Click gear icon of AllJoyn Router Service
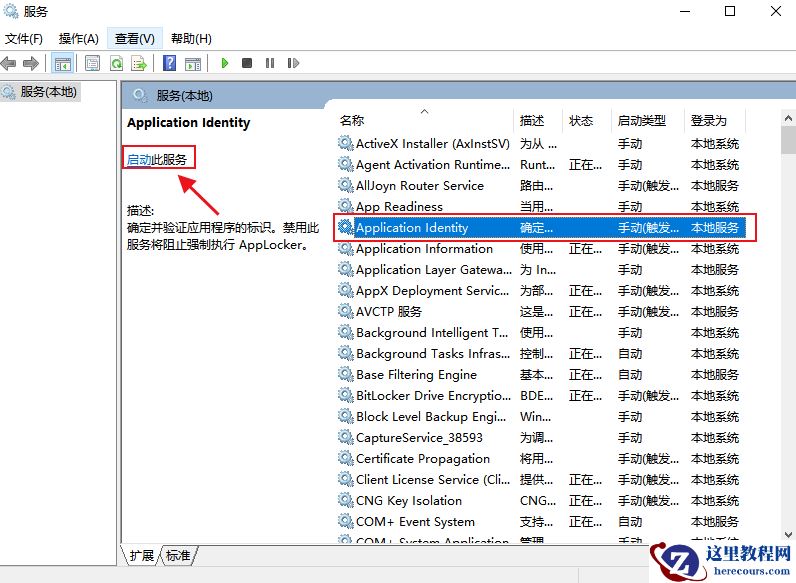796x583 pixels. pyautogui.click(x=346, y=185)
